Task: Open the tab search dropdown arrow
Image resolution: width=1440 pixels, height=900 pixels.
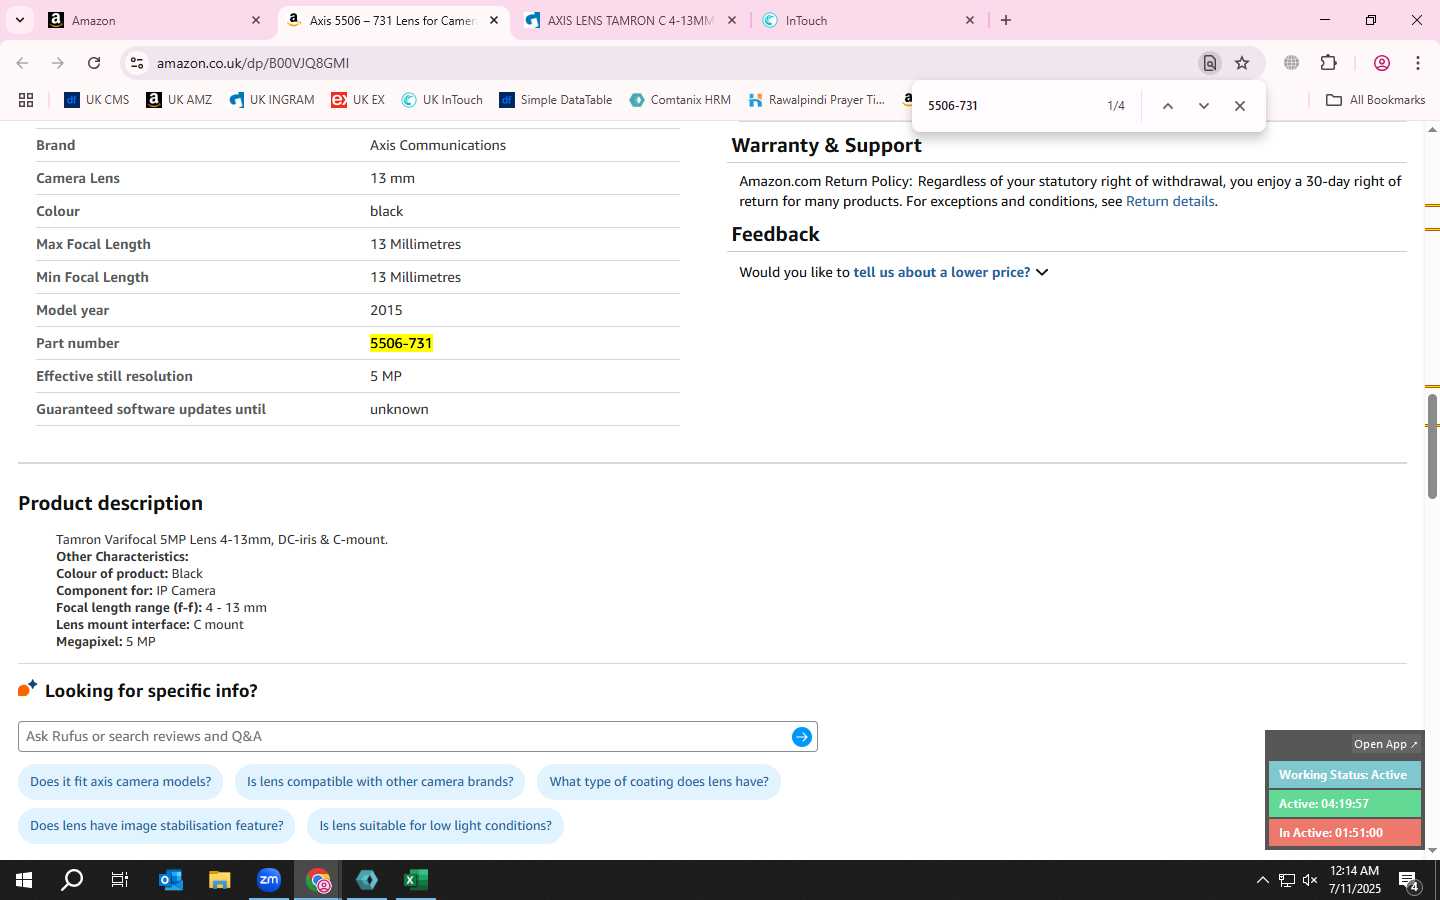Action: point(20,20)
